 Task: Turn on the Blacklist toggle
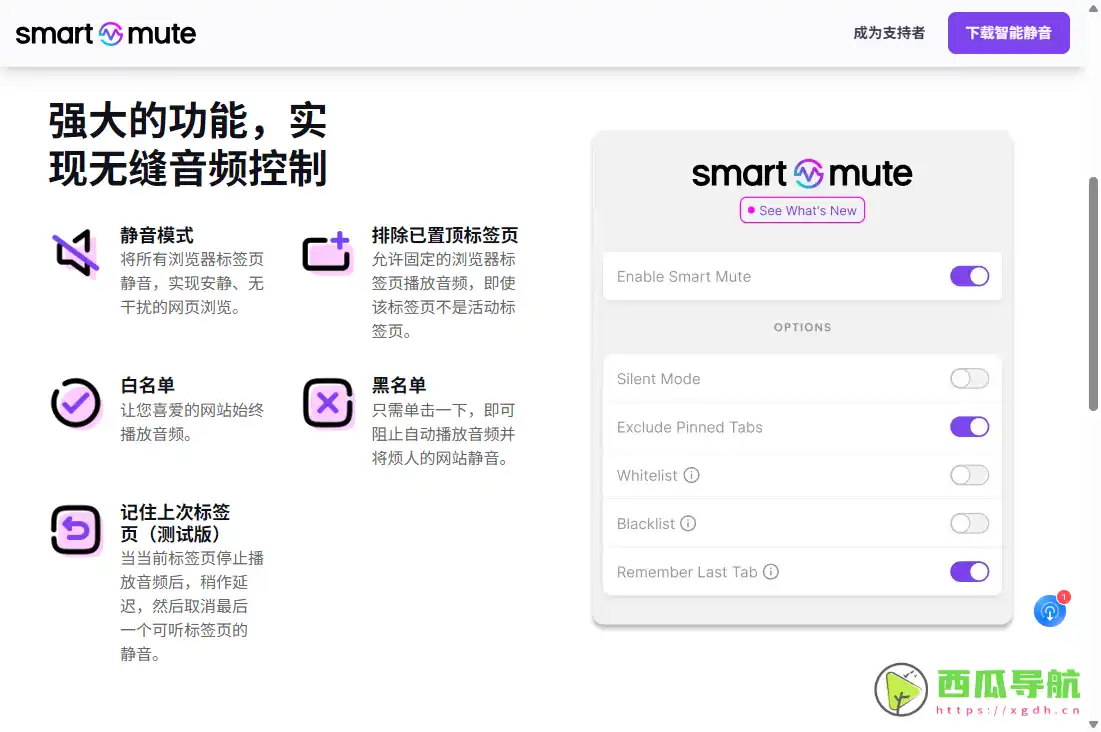click(x=969, y=523)
